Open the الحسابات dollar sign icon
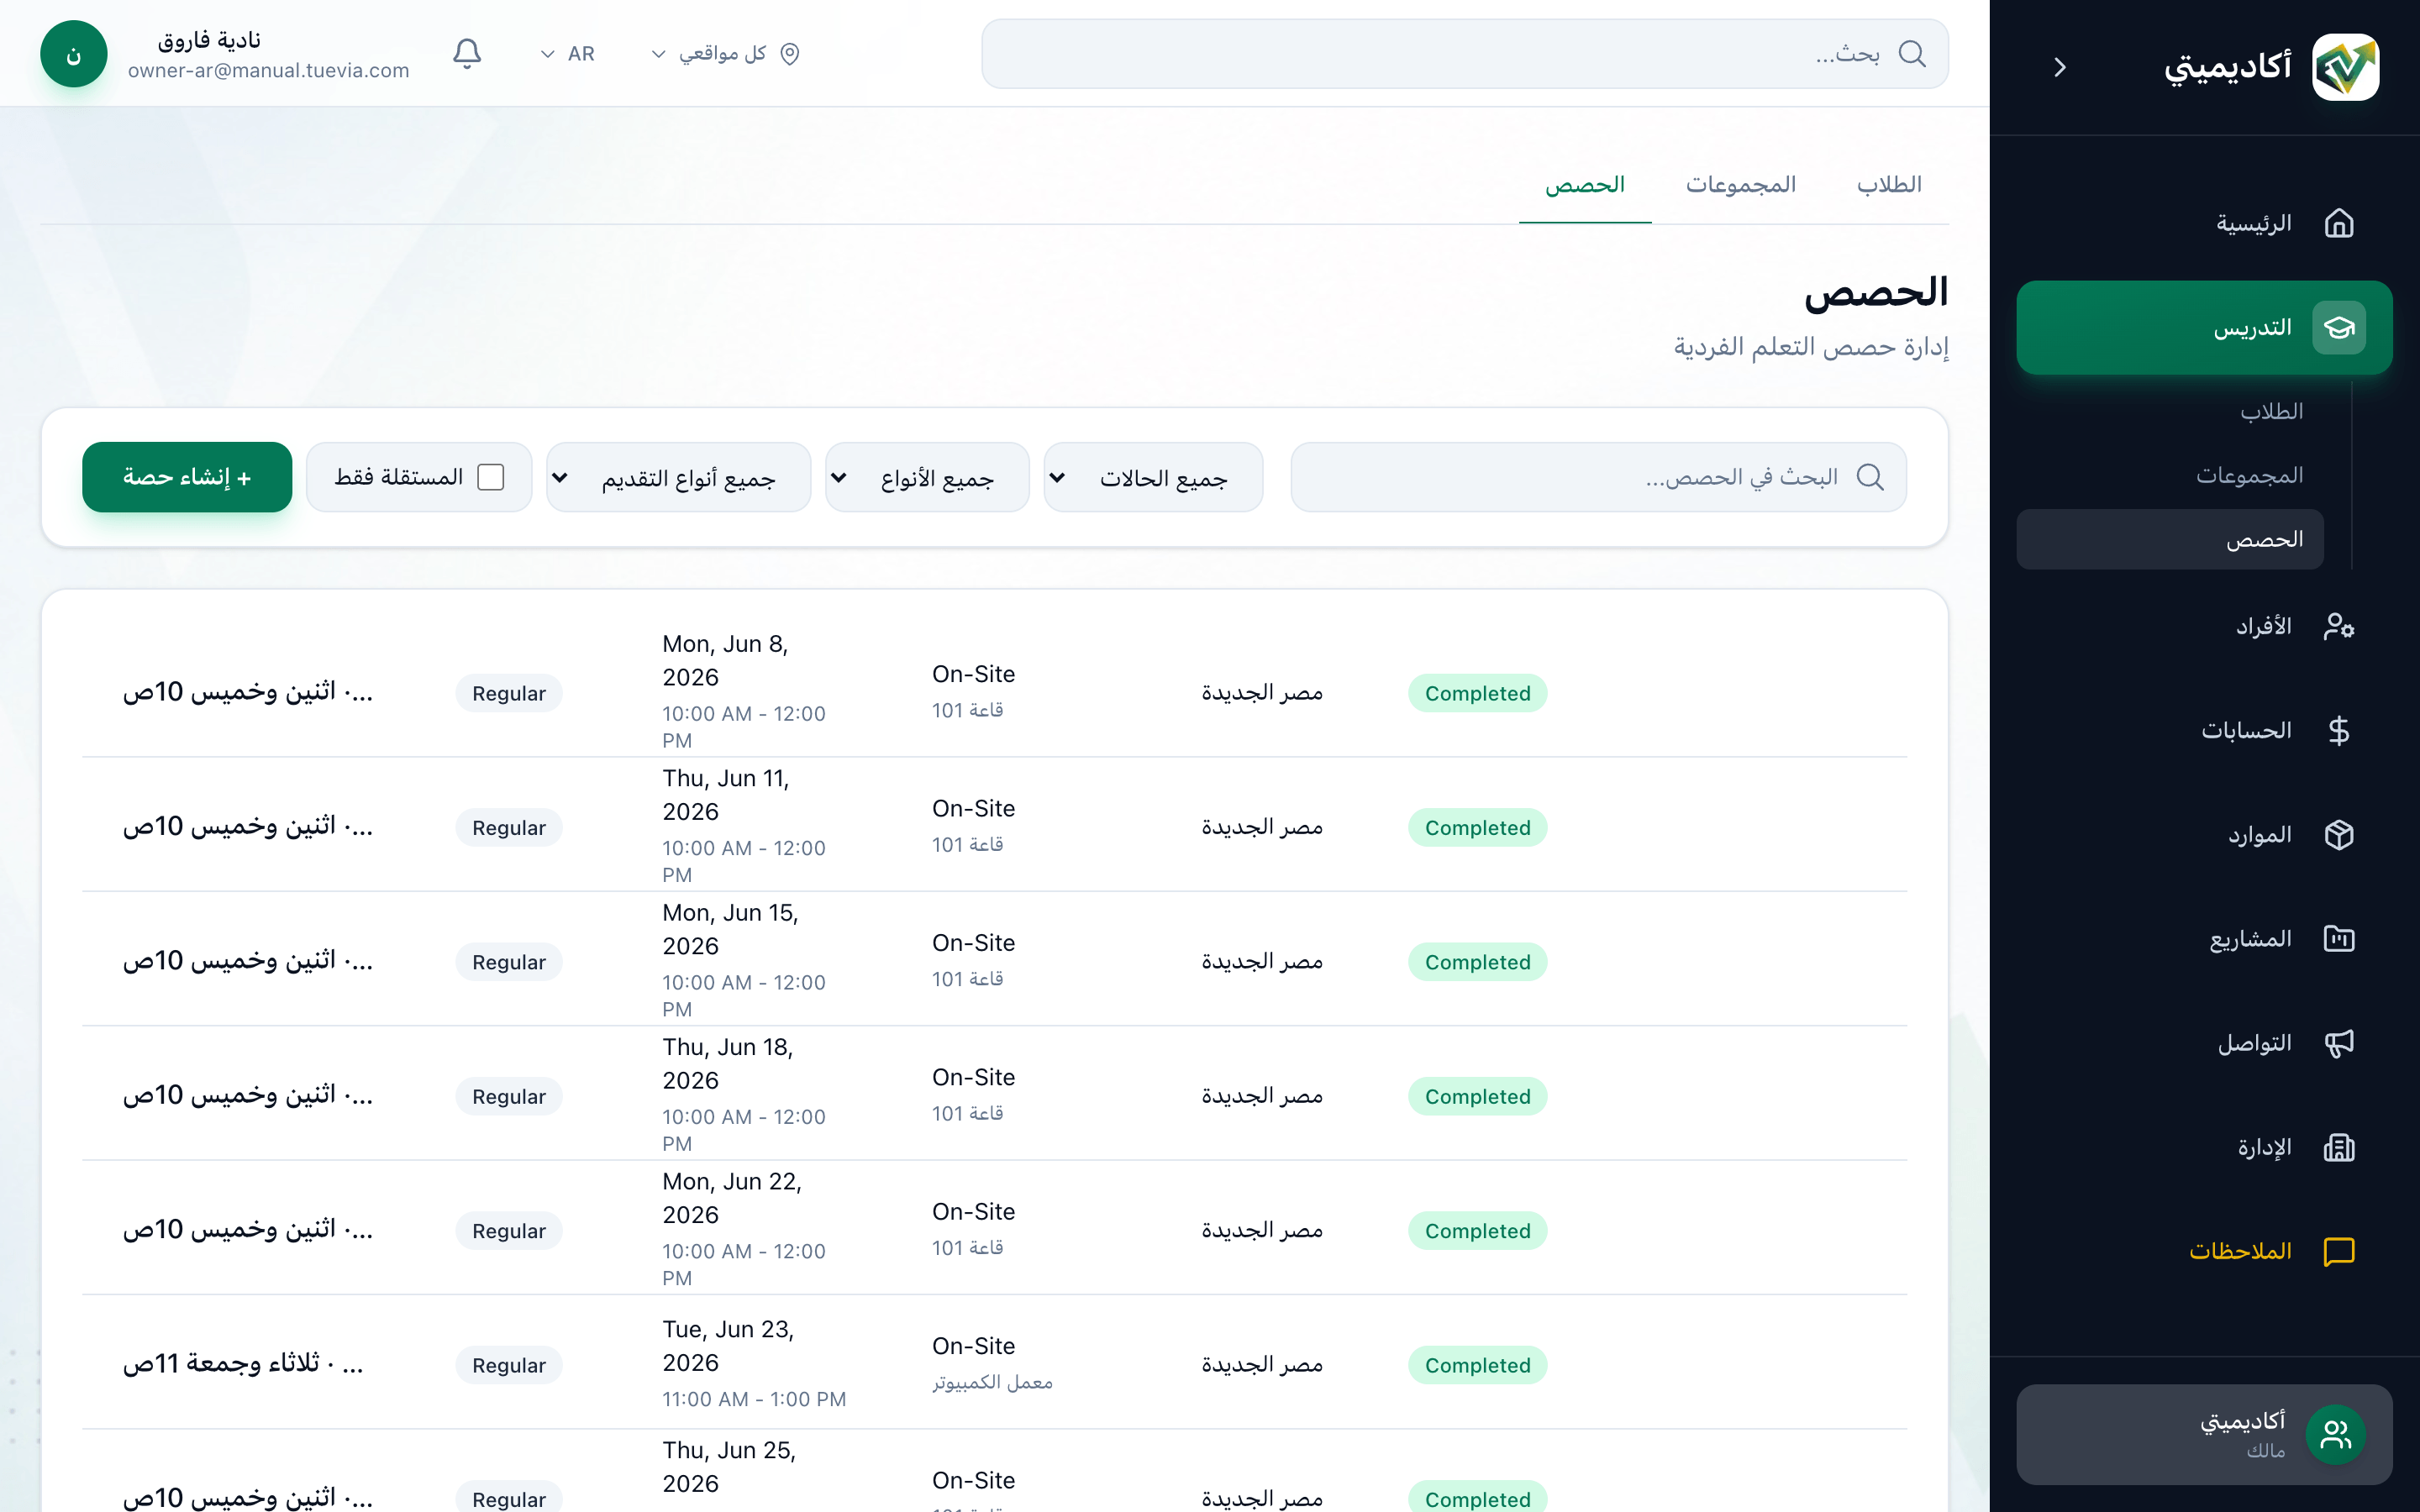Screen dimensions: 2420x1512 click(2338, 730)
